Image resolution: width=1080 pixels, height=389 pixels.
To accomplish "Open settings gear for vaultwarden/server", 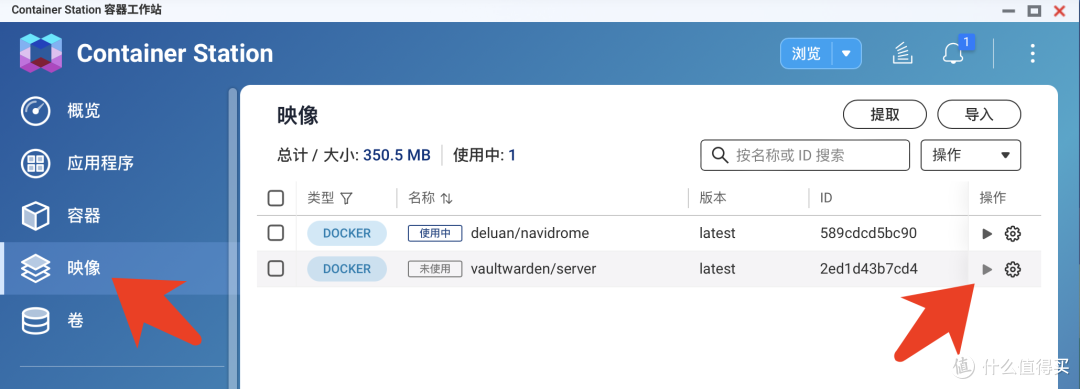I will tap(1012, 269).
